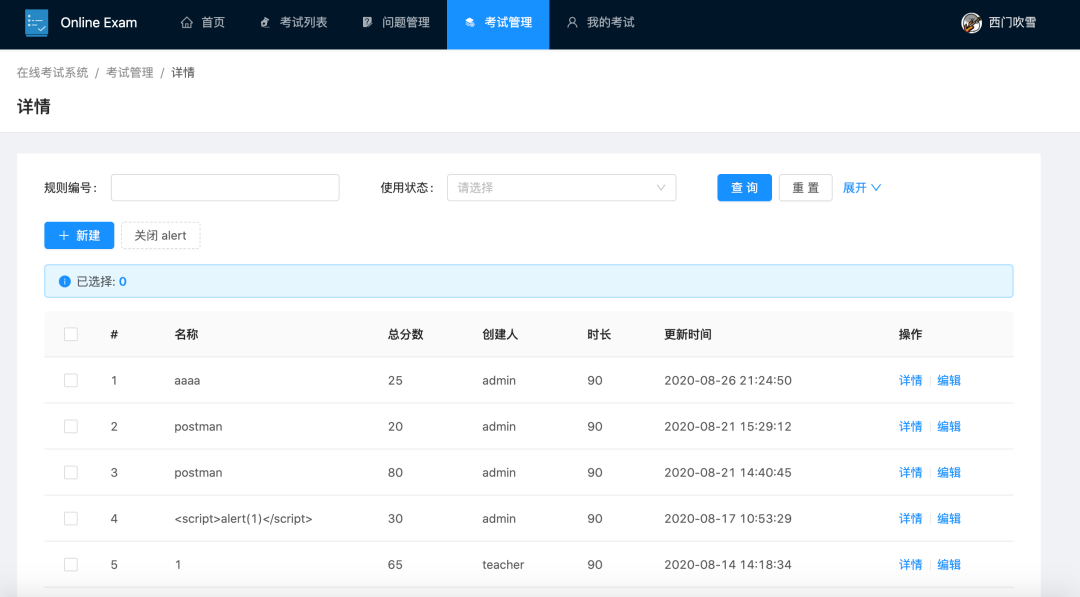Viewport: 1080px width, 597px height.
Task: Click the info icon in the blue alert bar
Action: pyautogui.click(x=62, y=281)
